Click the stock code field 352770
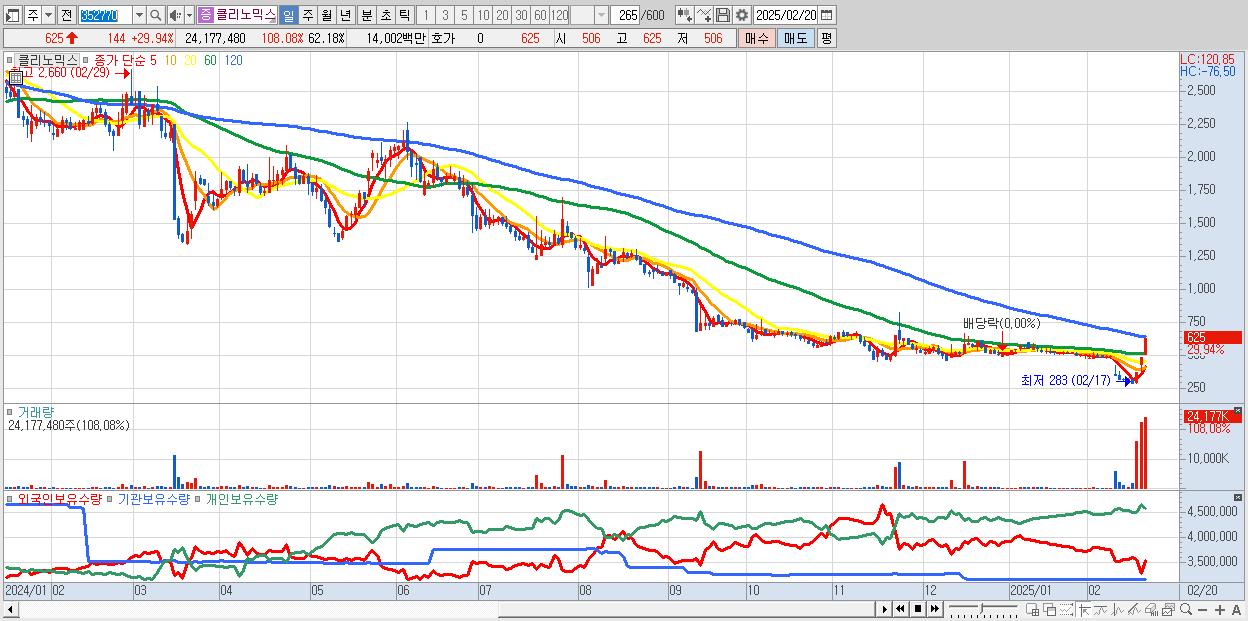Viewport: 1248px width, 621px height. coord(104,15)
